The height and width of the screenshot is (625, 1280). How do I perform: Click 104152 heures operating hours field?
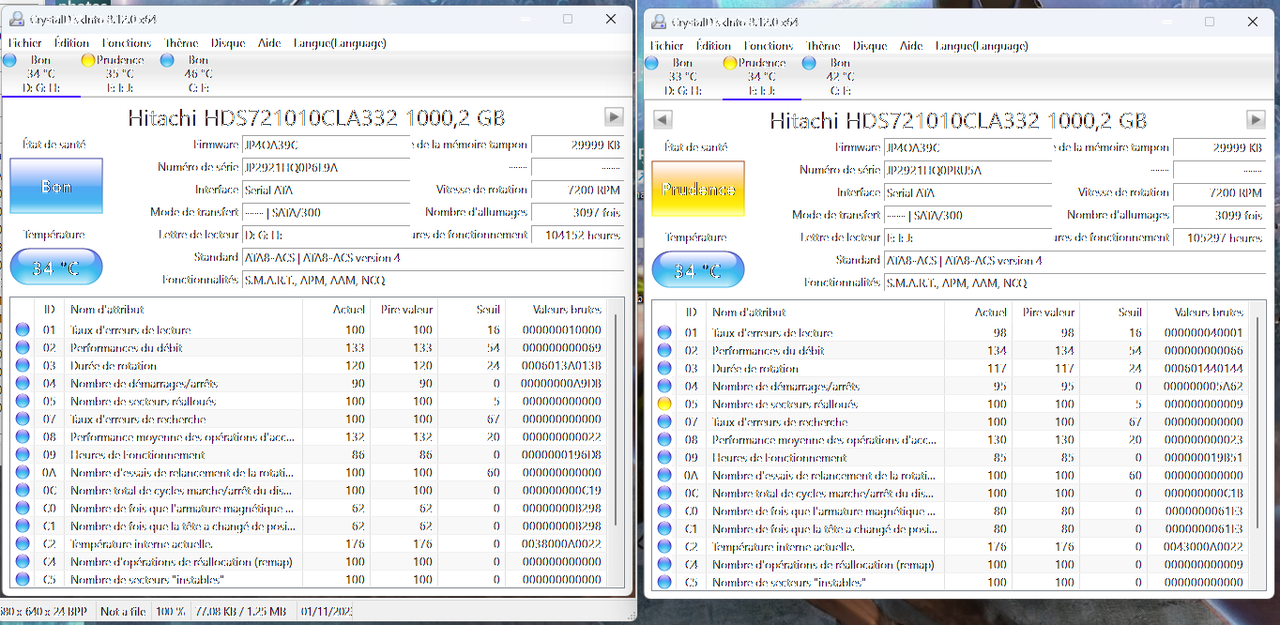pos(577,235)
